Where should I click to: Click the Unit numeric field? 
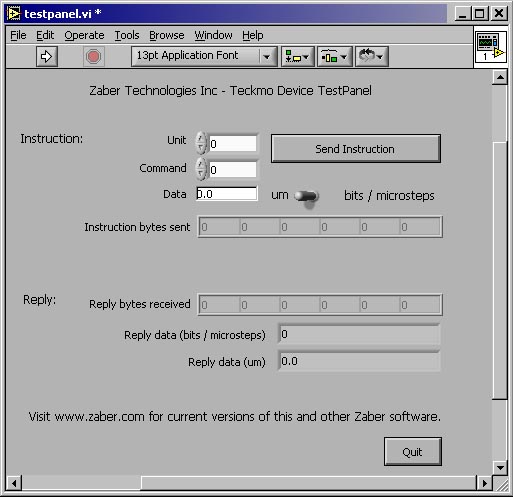point(233,144)
